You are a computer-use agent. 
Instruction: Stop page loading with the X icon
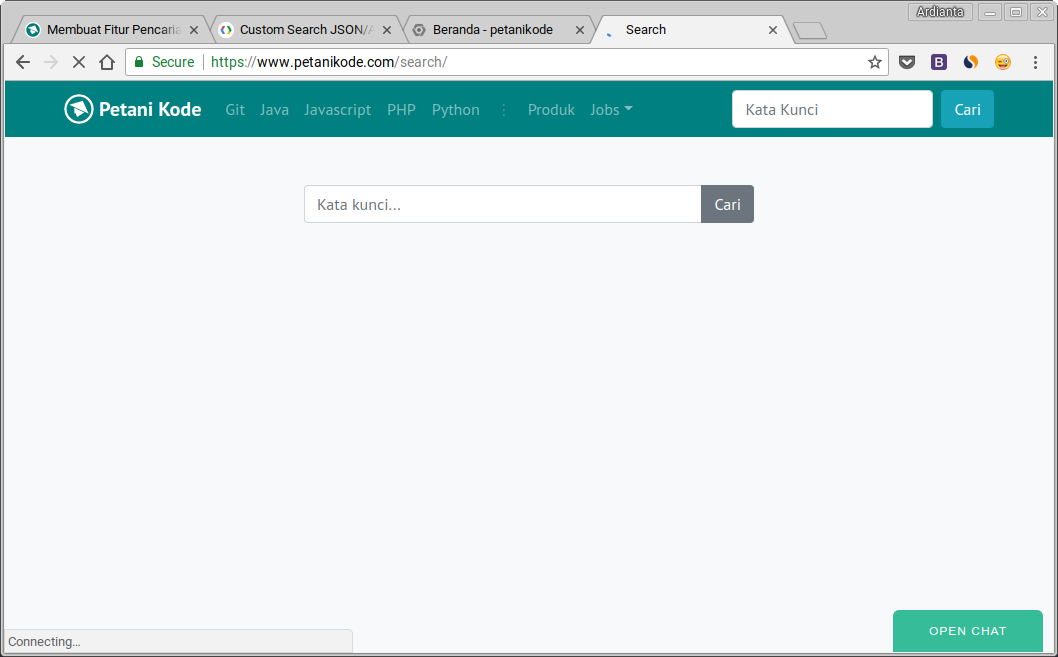78,62
